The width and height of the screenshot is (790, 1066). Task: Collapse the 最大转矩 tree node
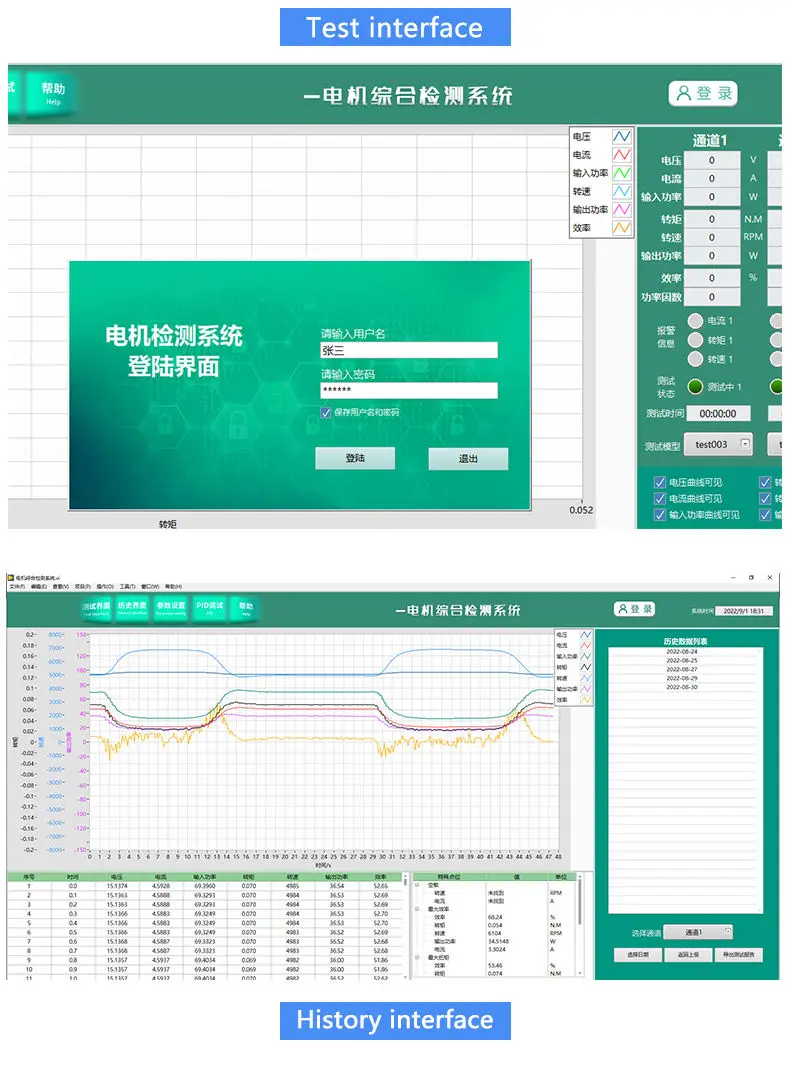(x=417, y=957)
